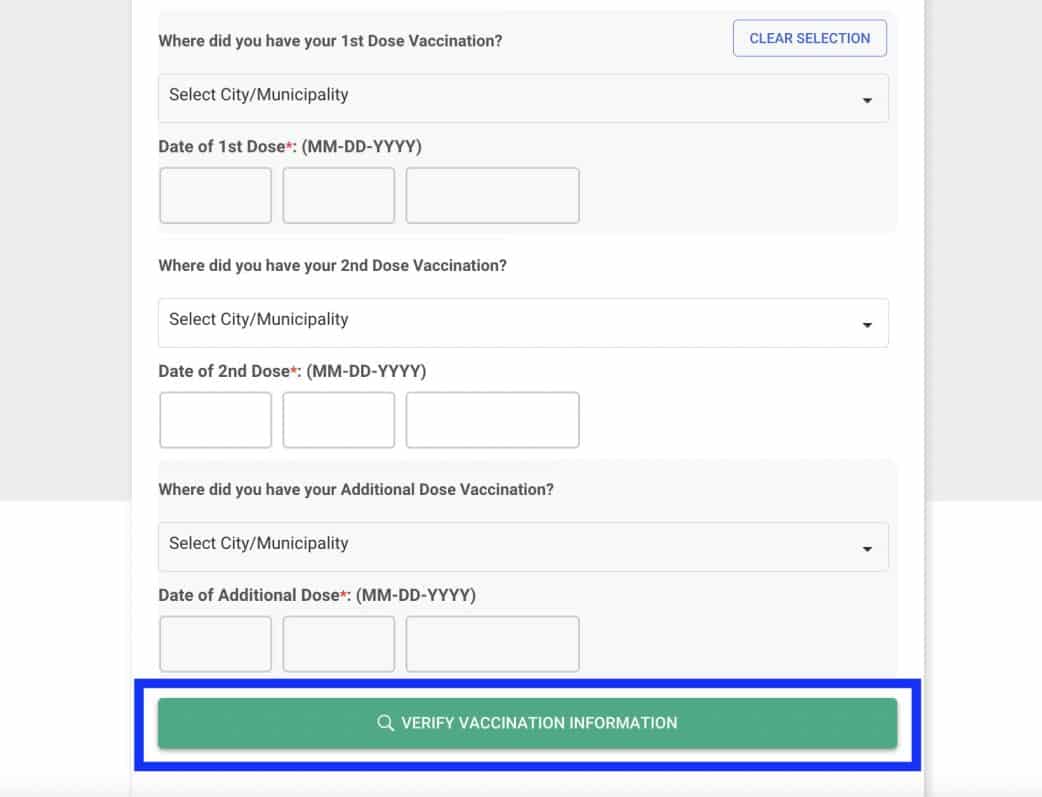Click the magnifier icon on the verify button
This screenshot has width=1042, height=797.
point(385,723)
